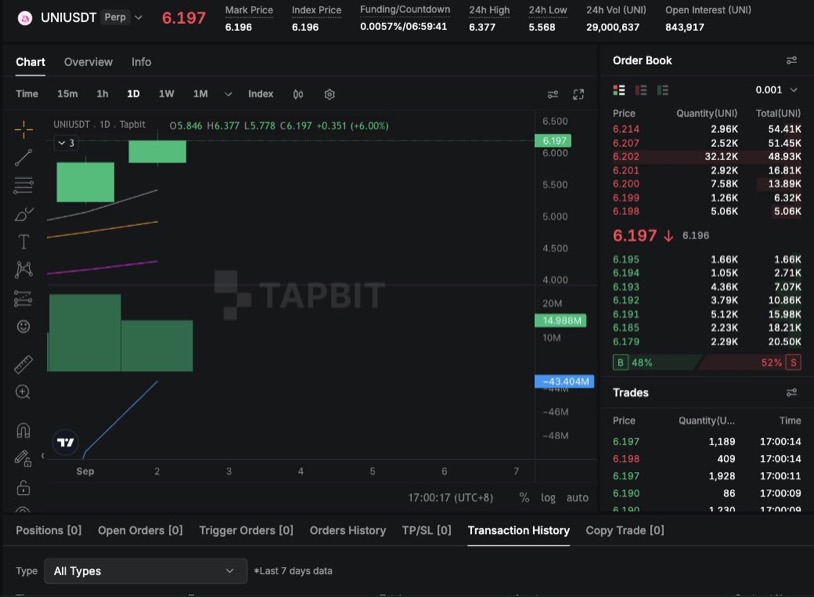Select the 1h interval
Image resolution: width=814 pixels, height=597 pixels.
(x=102, y=94)
